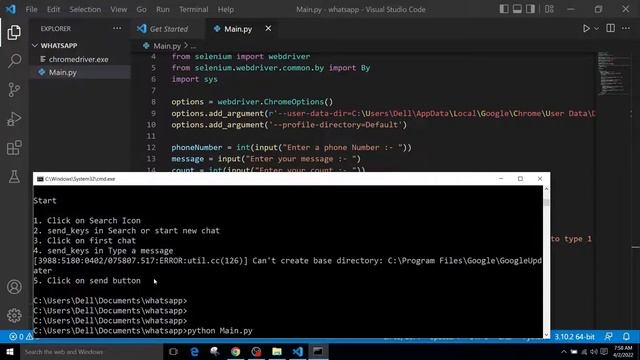Viewport: 640px width, 360px height.
Task: Open the Testing flask view
Action: click(x=14, y=177)
